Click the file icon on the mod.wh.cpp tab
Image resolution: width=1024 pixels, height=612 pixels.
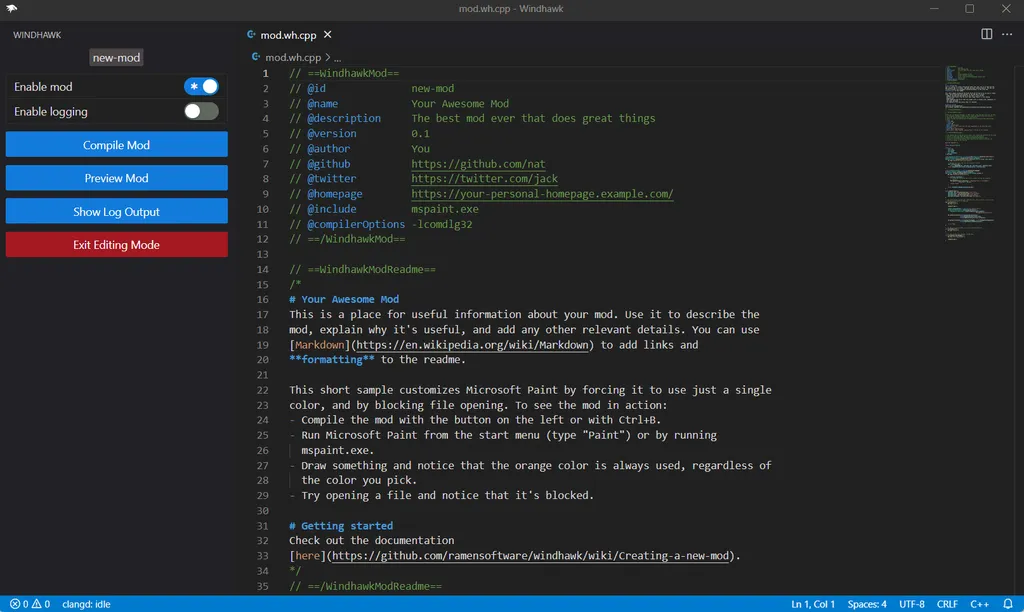coord(250,33)
